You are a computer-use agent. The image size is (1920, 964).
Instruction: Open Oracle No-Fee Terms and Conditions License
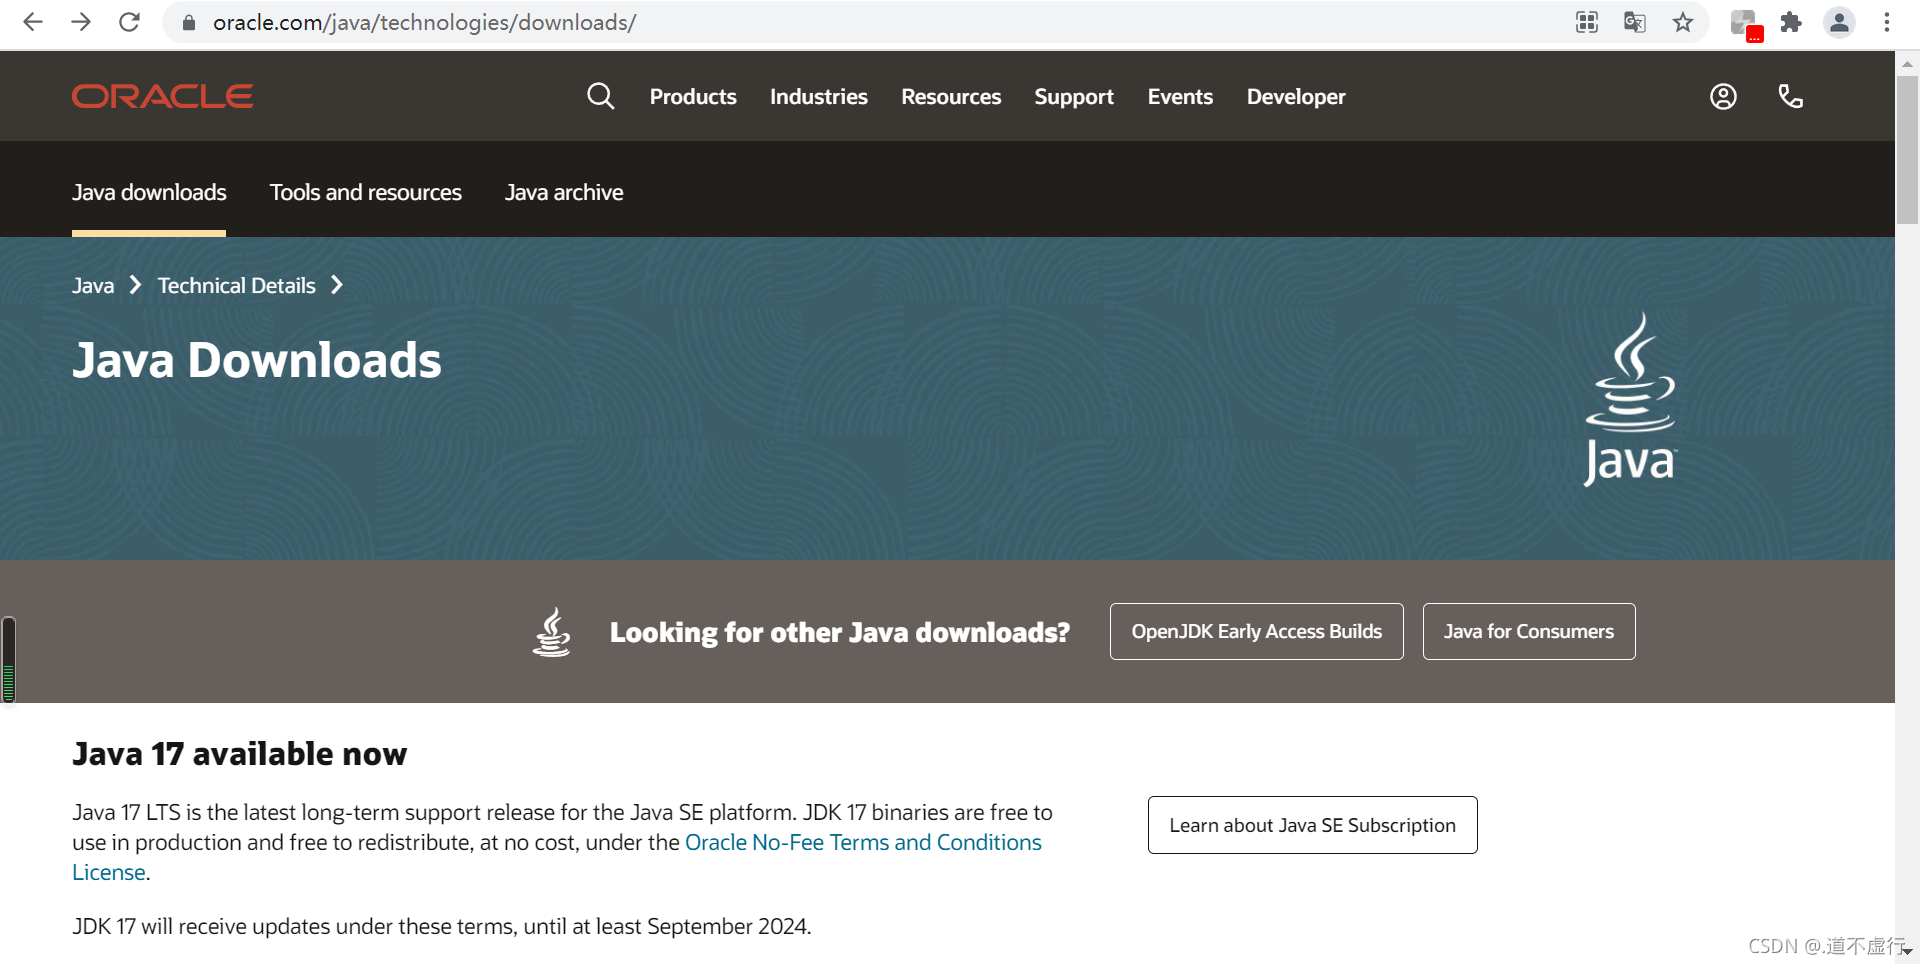863,842
